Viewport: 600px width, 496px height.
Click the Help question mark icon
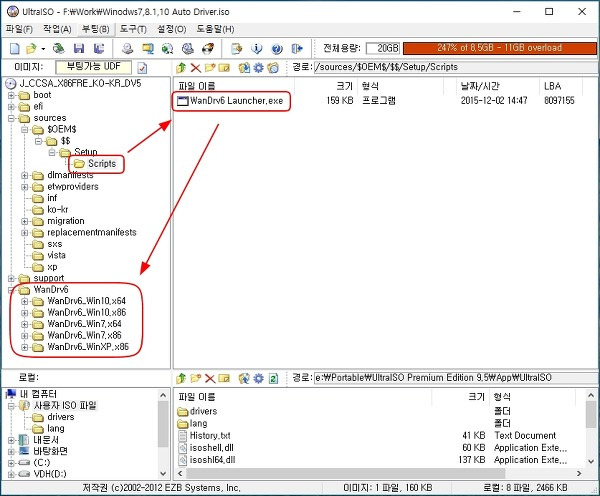pos(277,49)
